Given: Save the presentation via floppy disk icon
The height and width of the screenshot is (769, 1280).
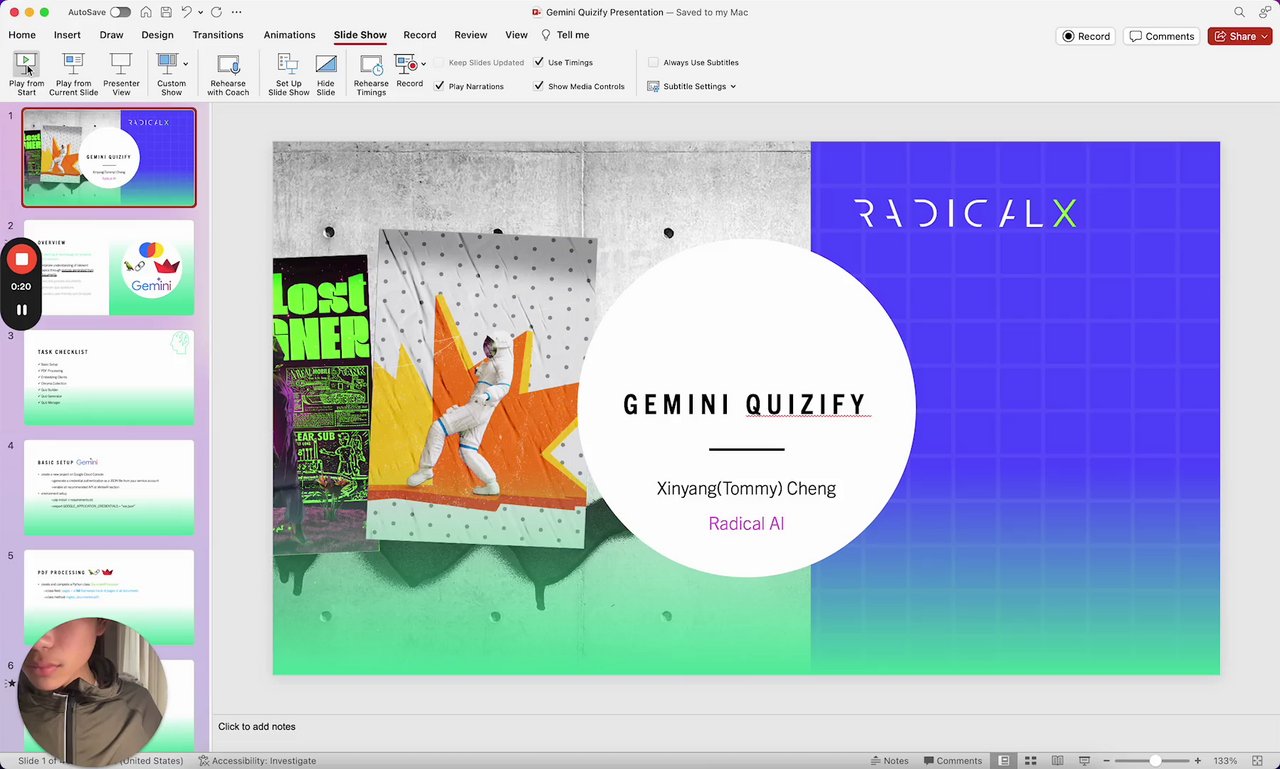Looking at the screenshot, I should (x=166, y=12).
